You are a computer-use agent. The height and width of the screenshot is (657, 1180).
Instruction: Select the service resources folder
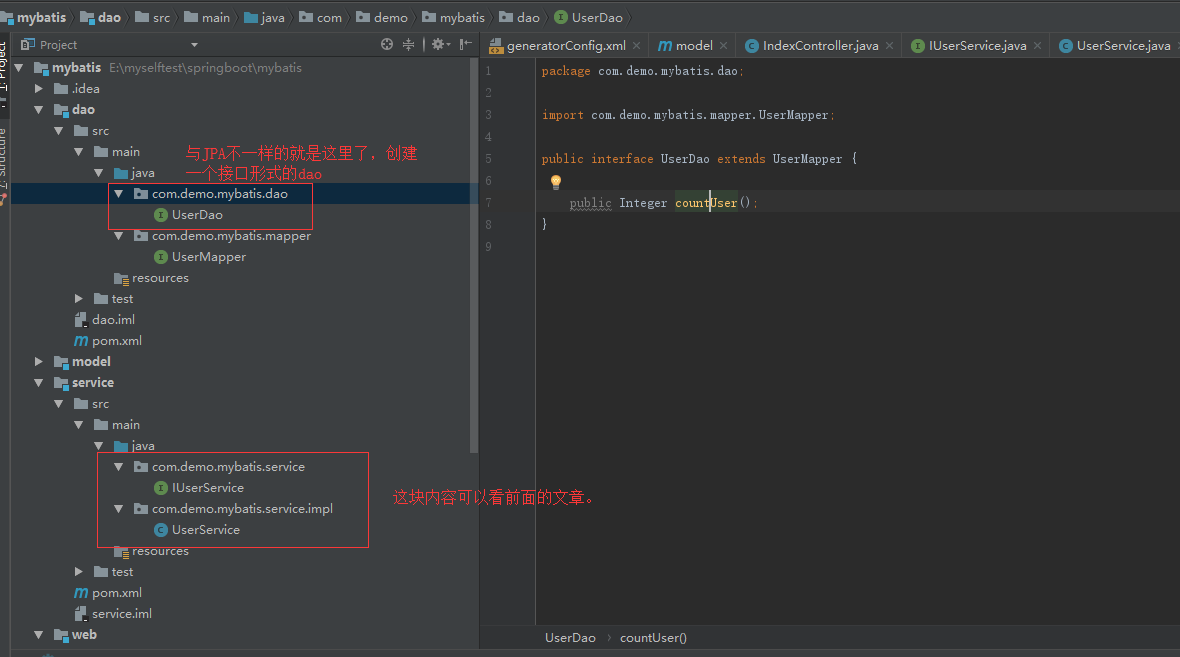[151, 551]
